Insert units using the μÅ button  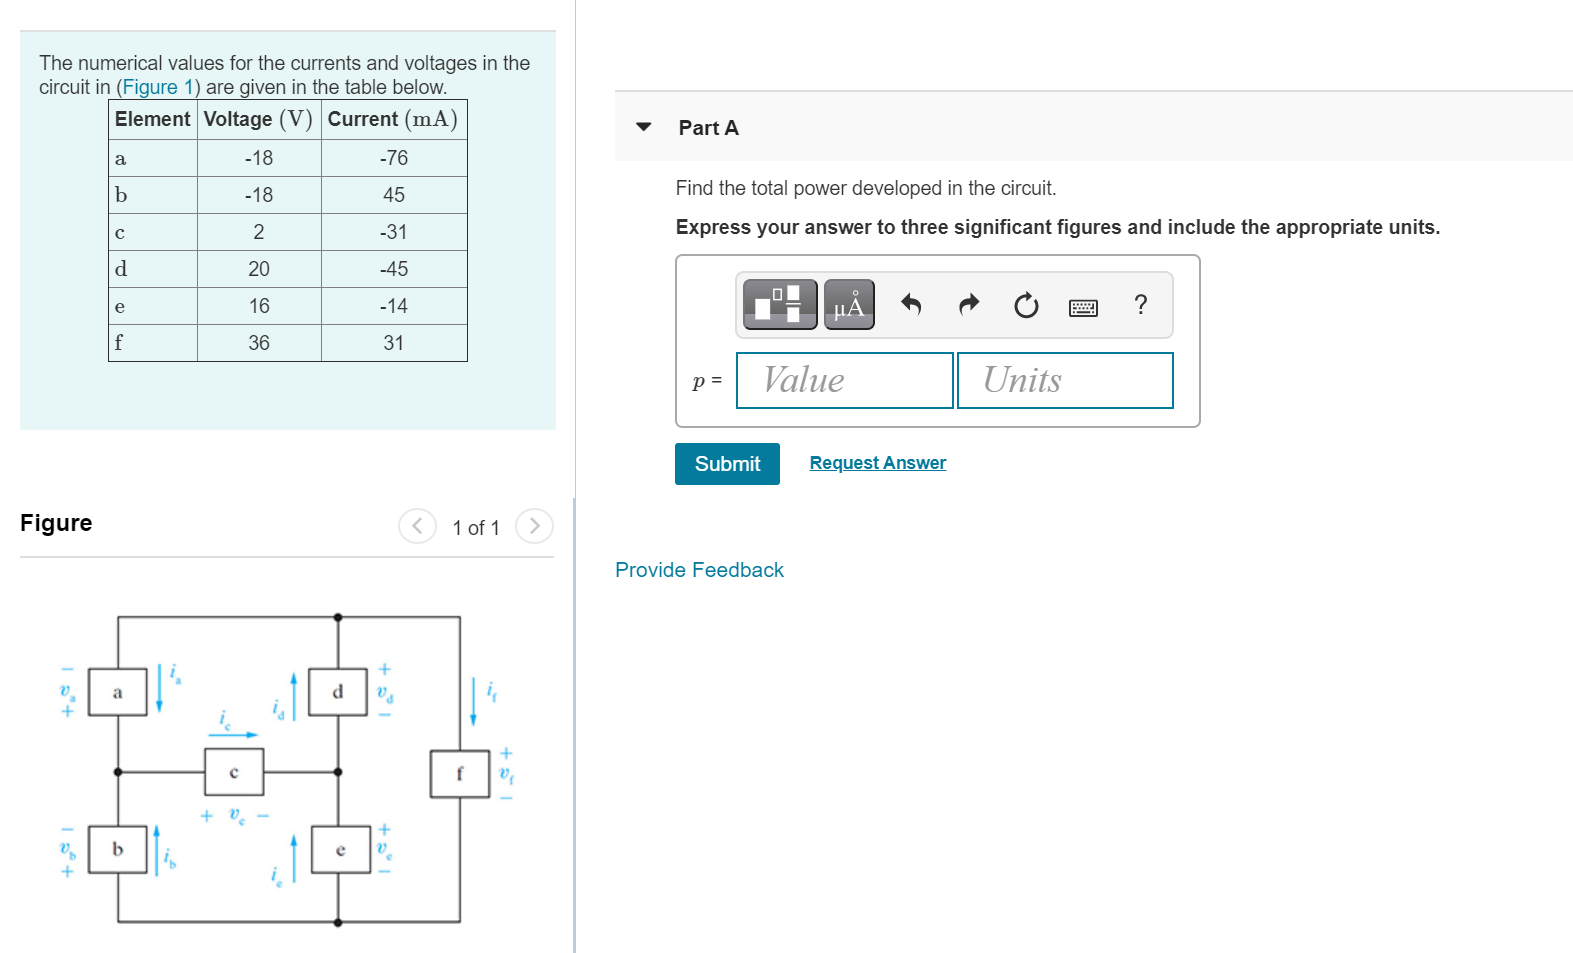click(848, 304)
